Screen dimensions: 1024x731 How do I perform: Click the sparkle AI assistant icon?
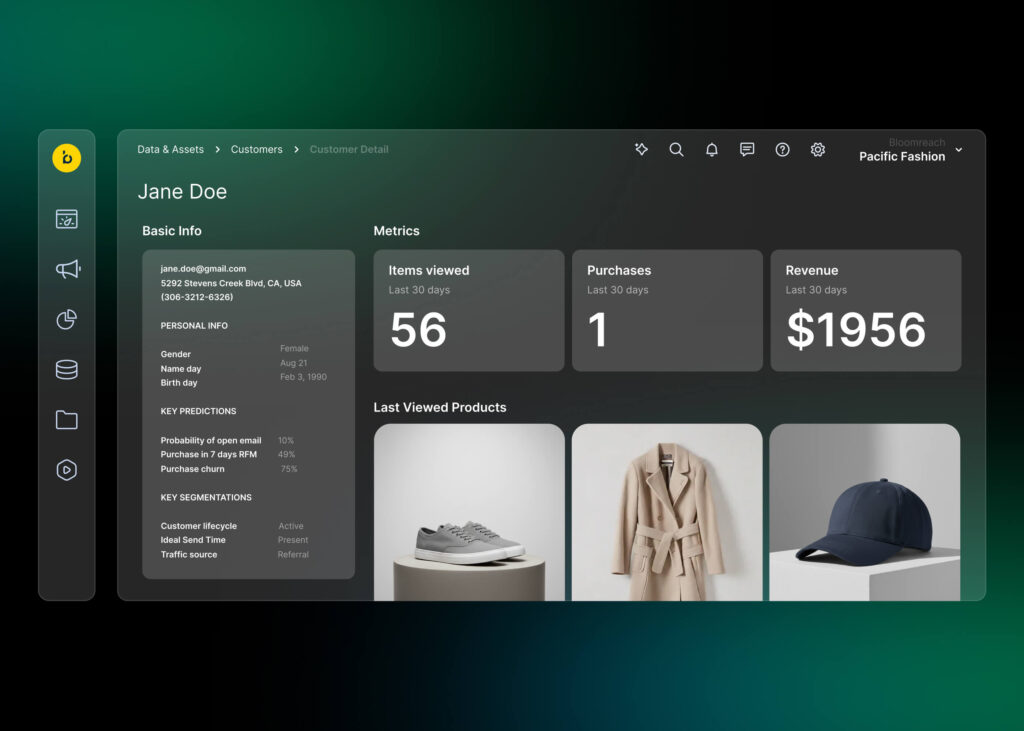click(642, 149)
